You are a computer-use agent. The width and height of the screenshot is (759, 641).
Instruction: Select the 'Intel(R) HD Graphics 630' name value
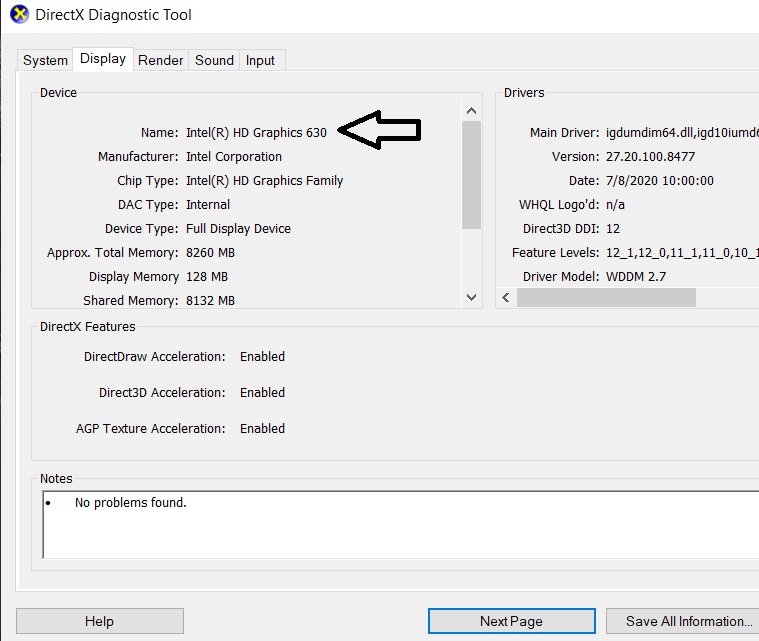[x=256, y=133]
